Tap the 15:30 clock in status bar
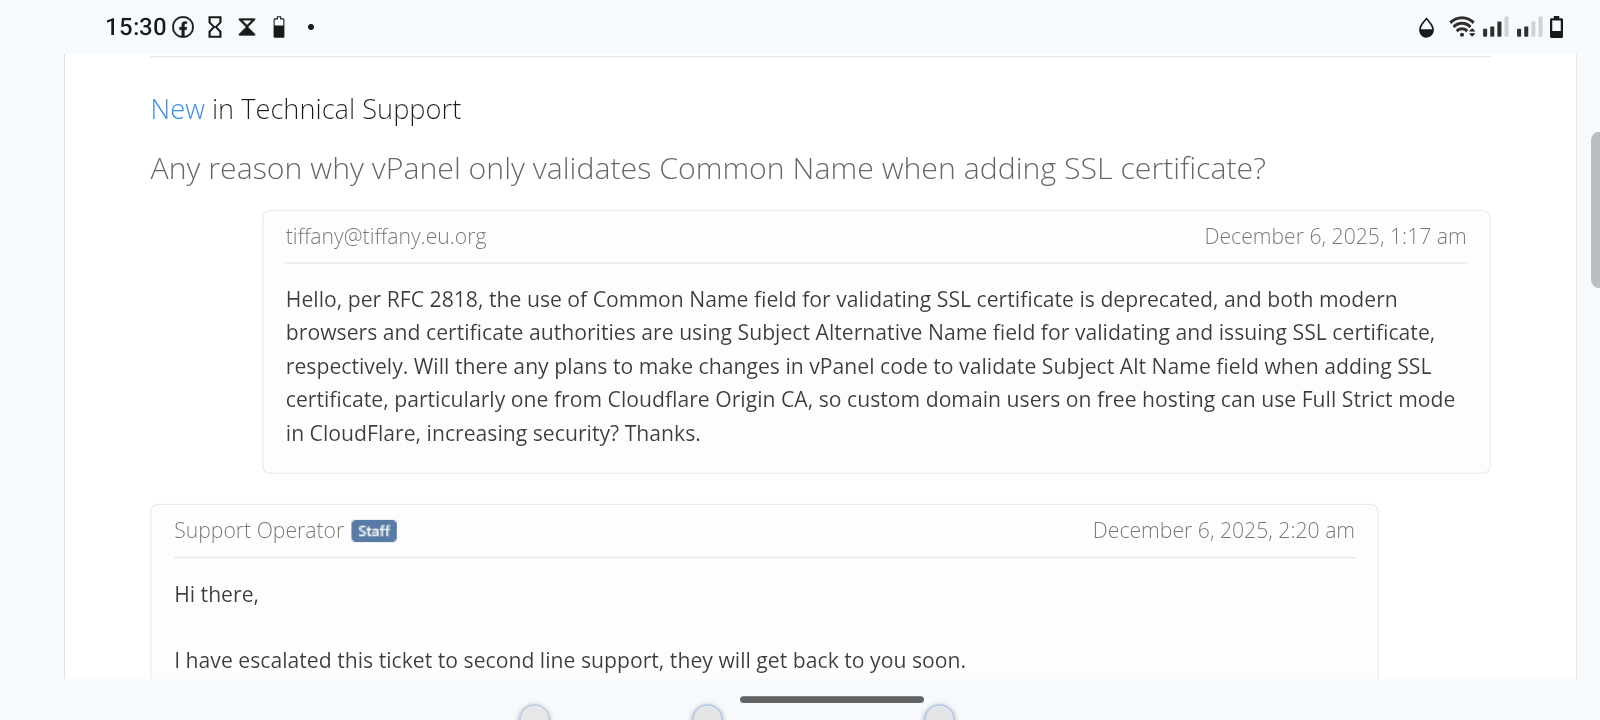1600x720 pixels. pos(136,27)
